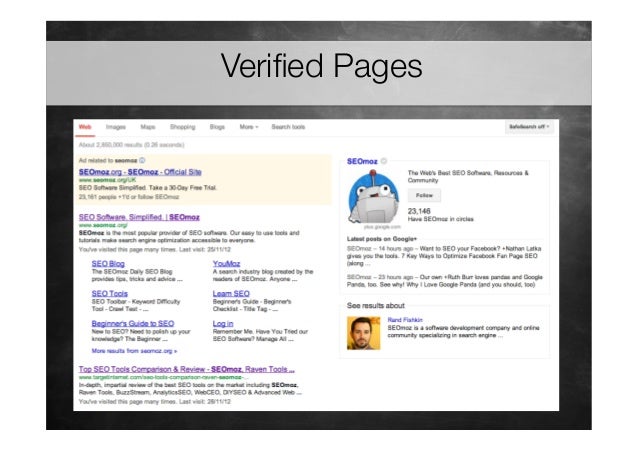The image size is (638, 451).
Task: Go to the Shopping tab
Action: click(183, 127)
